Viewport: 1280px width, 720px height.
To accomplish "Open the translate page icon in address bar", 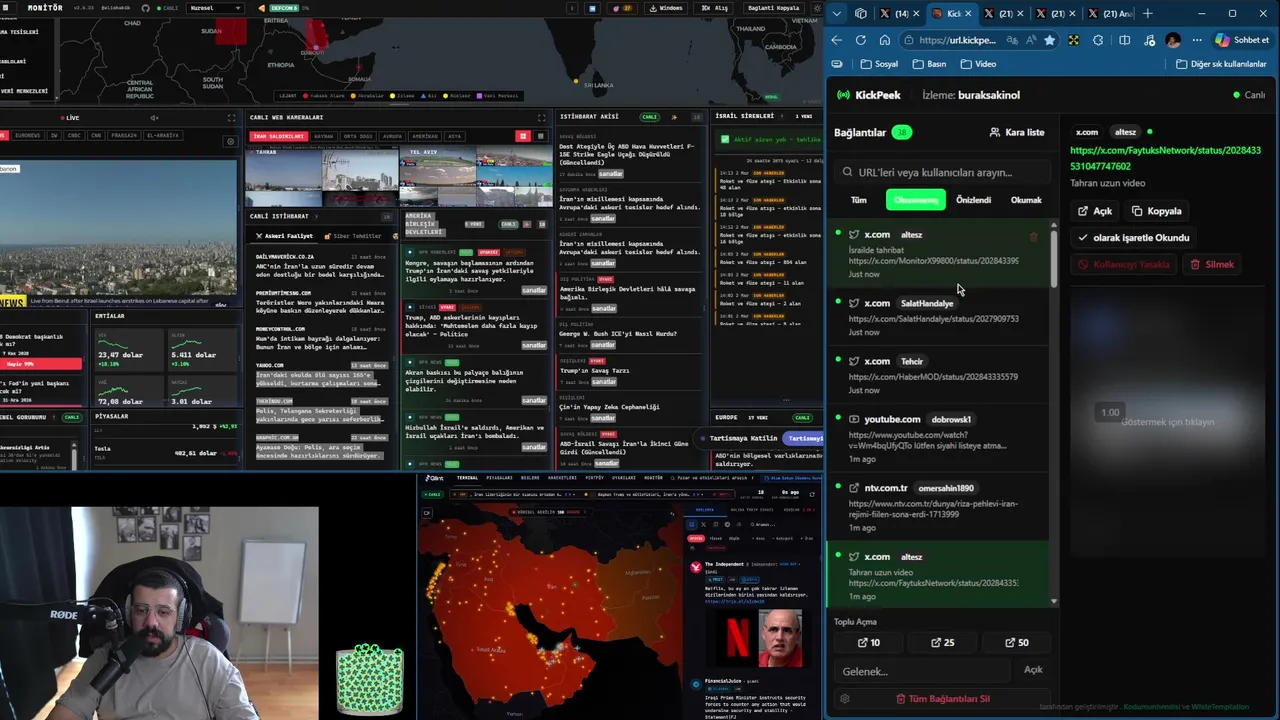I will pos(1013,40).
